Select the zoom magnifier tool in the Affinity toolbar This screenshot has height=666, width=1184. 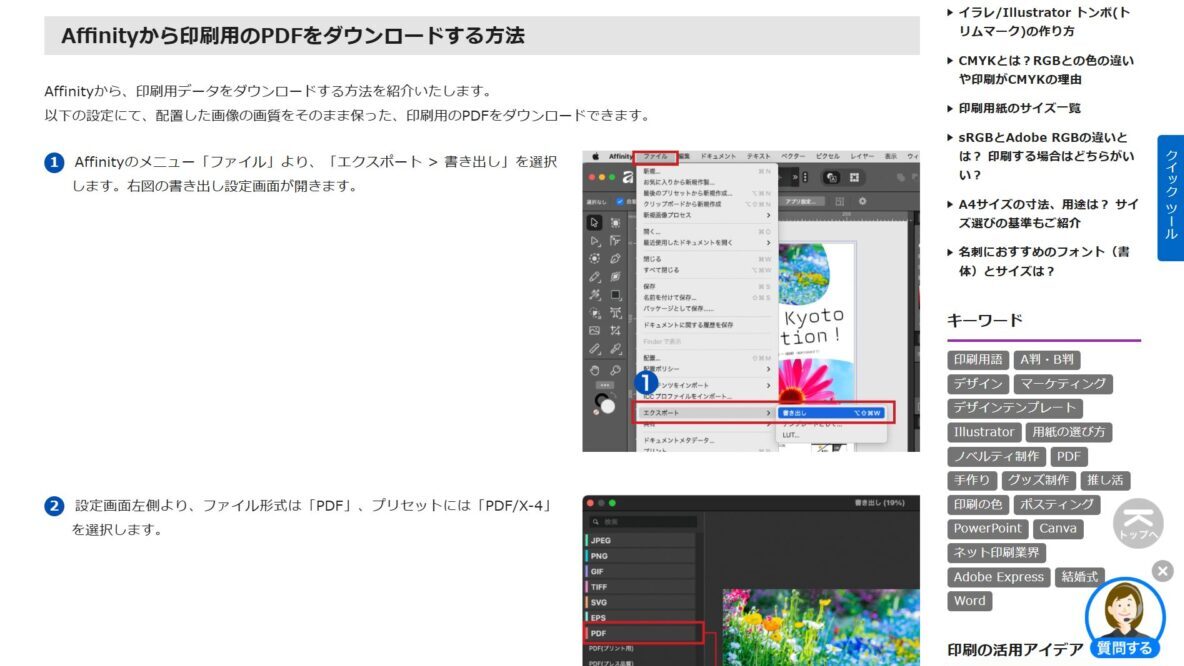pyautogui.click(x=615, y=369)
